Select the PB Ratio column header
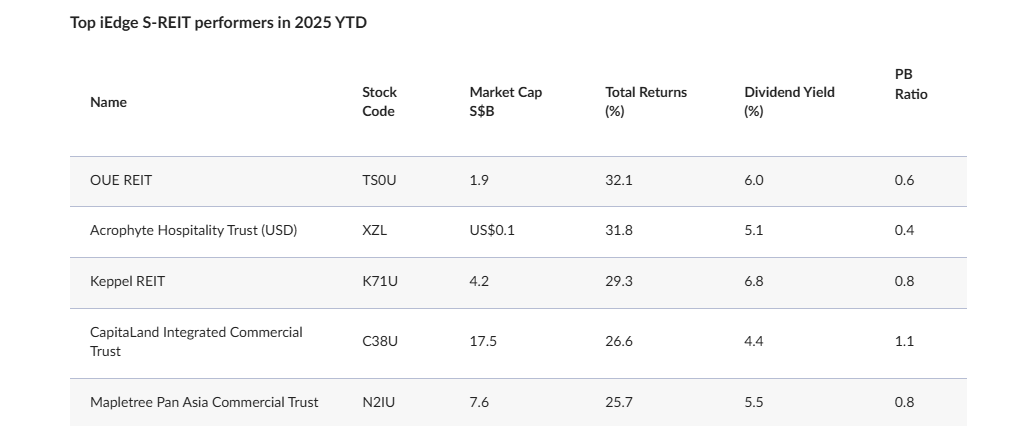The height and width of the screenshot is (426, 1012). point(911,84)
